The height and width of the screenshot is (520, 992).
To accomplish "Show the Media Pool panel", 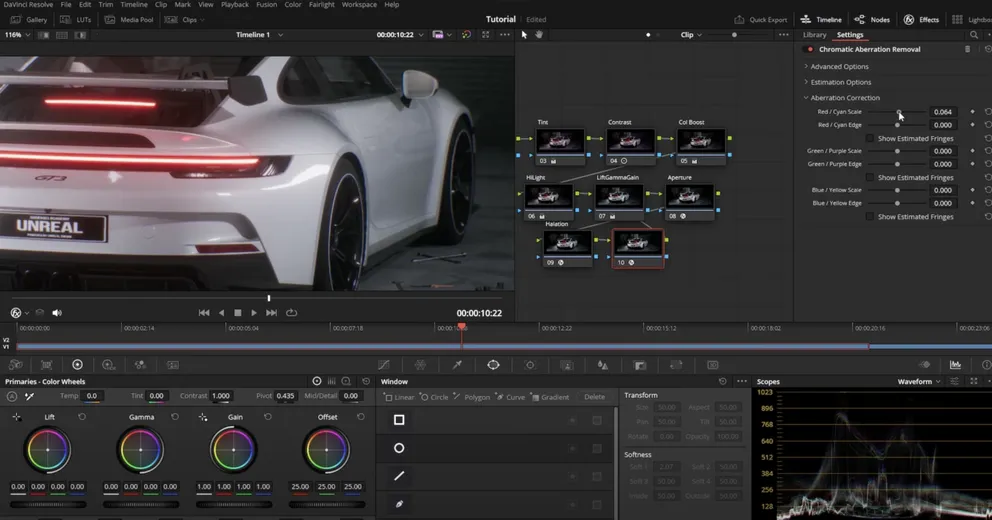I will point(129,20).
